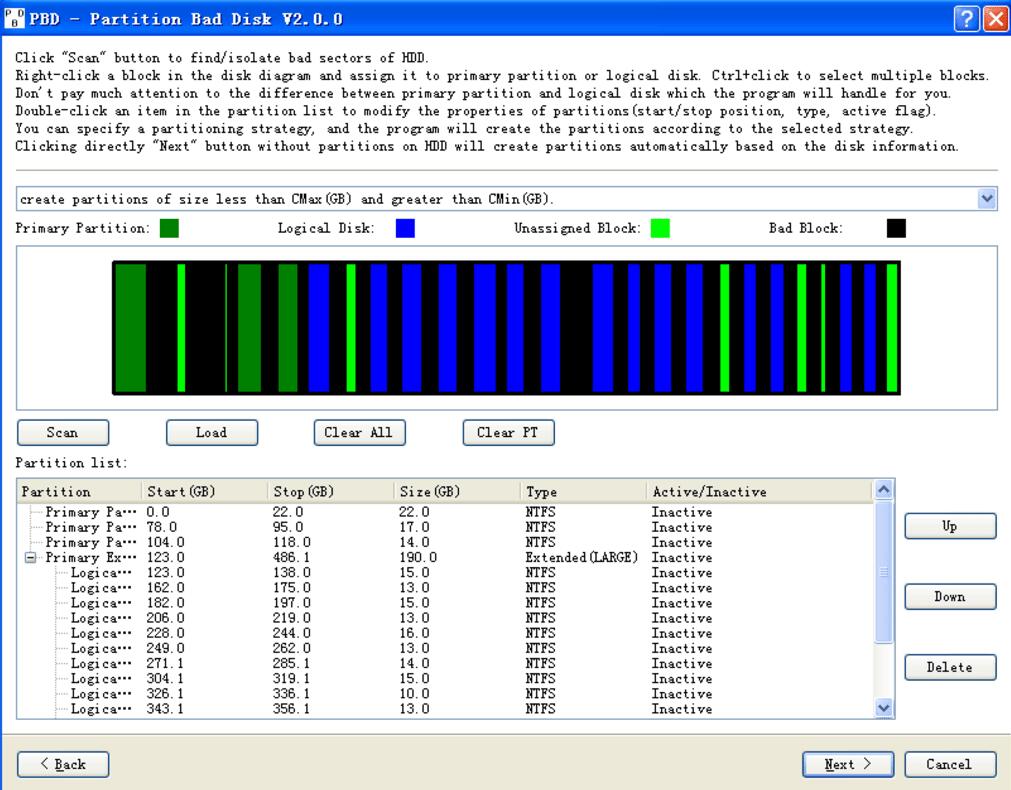This screenshot has height=790, width=1011.
Task: Click the 17.0 size value
Action: 414,528
